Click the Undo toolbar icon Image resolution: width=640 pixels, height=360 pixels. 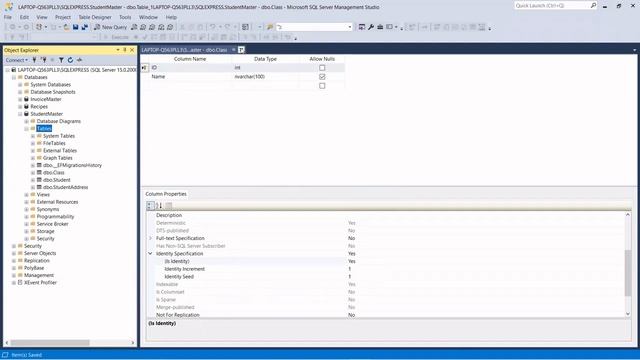(212, 27)
